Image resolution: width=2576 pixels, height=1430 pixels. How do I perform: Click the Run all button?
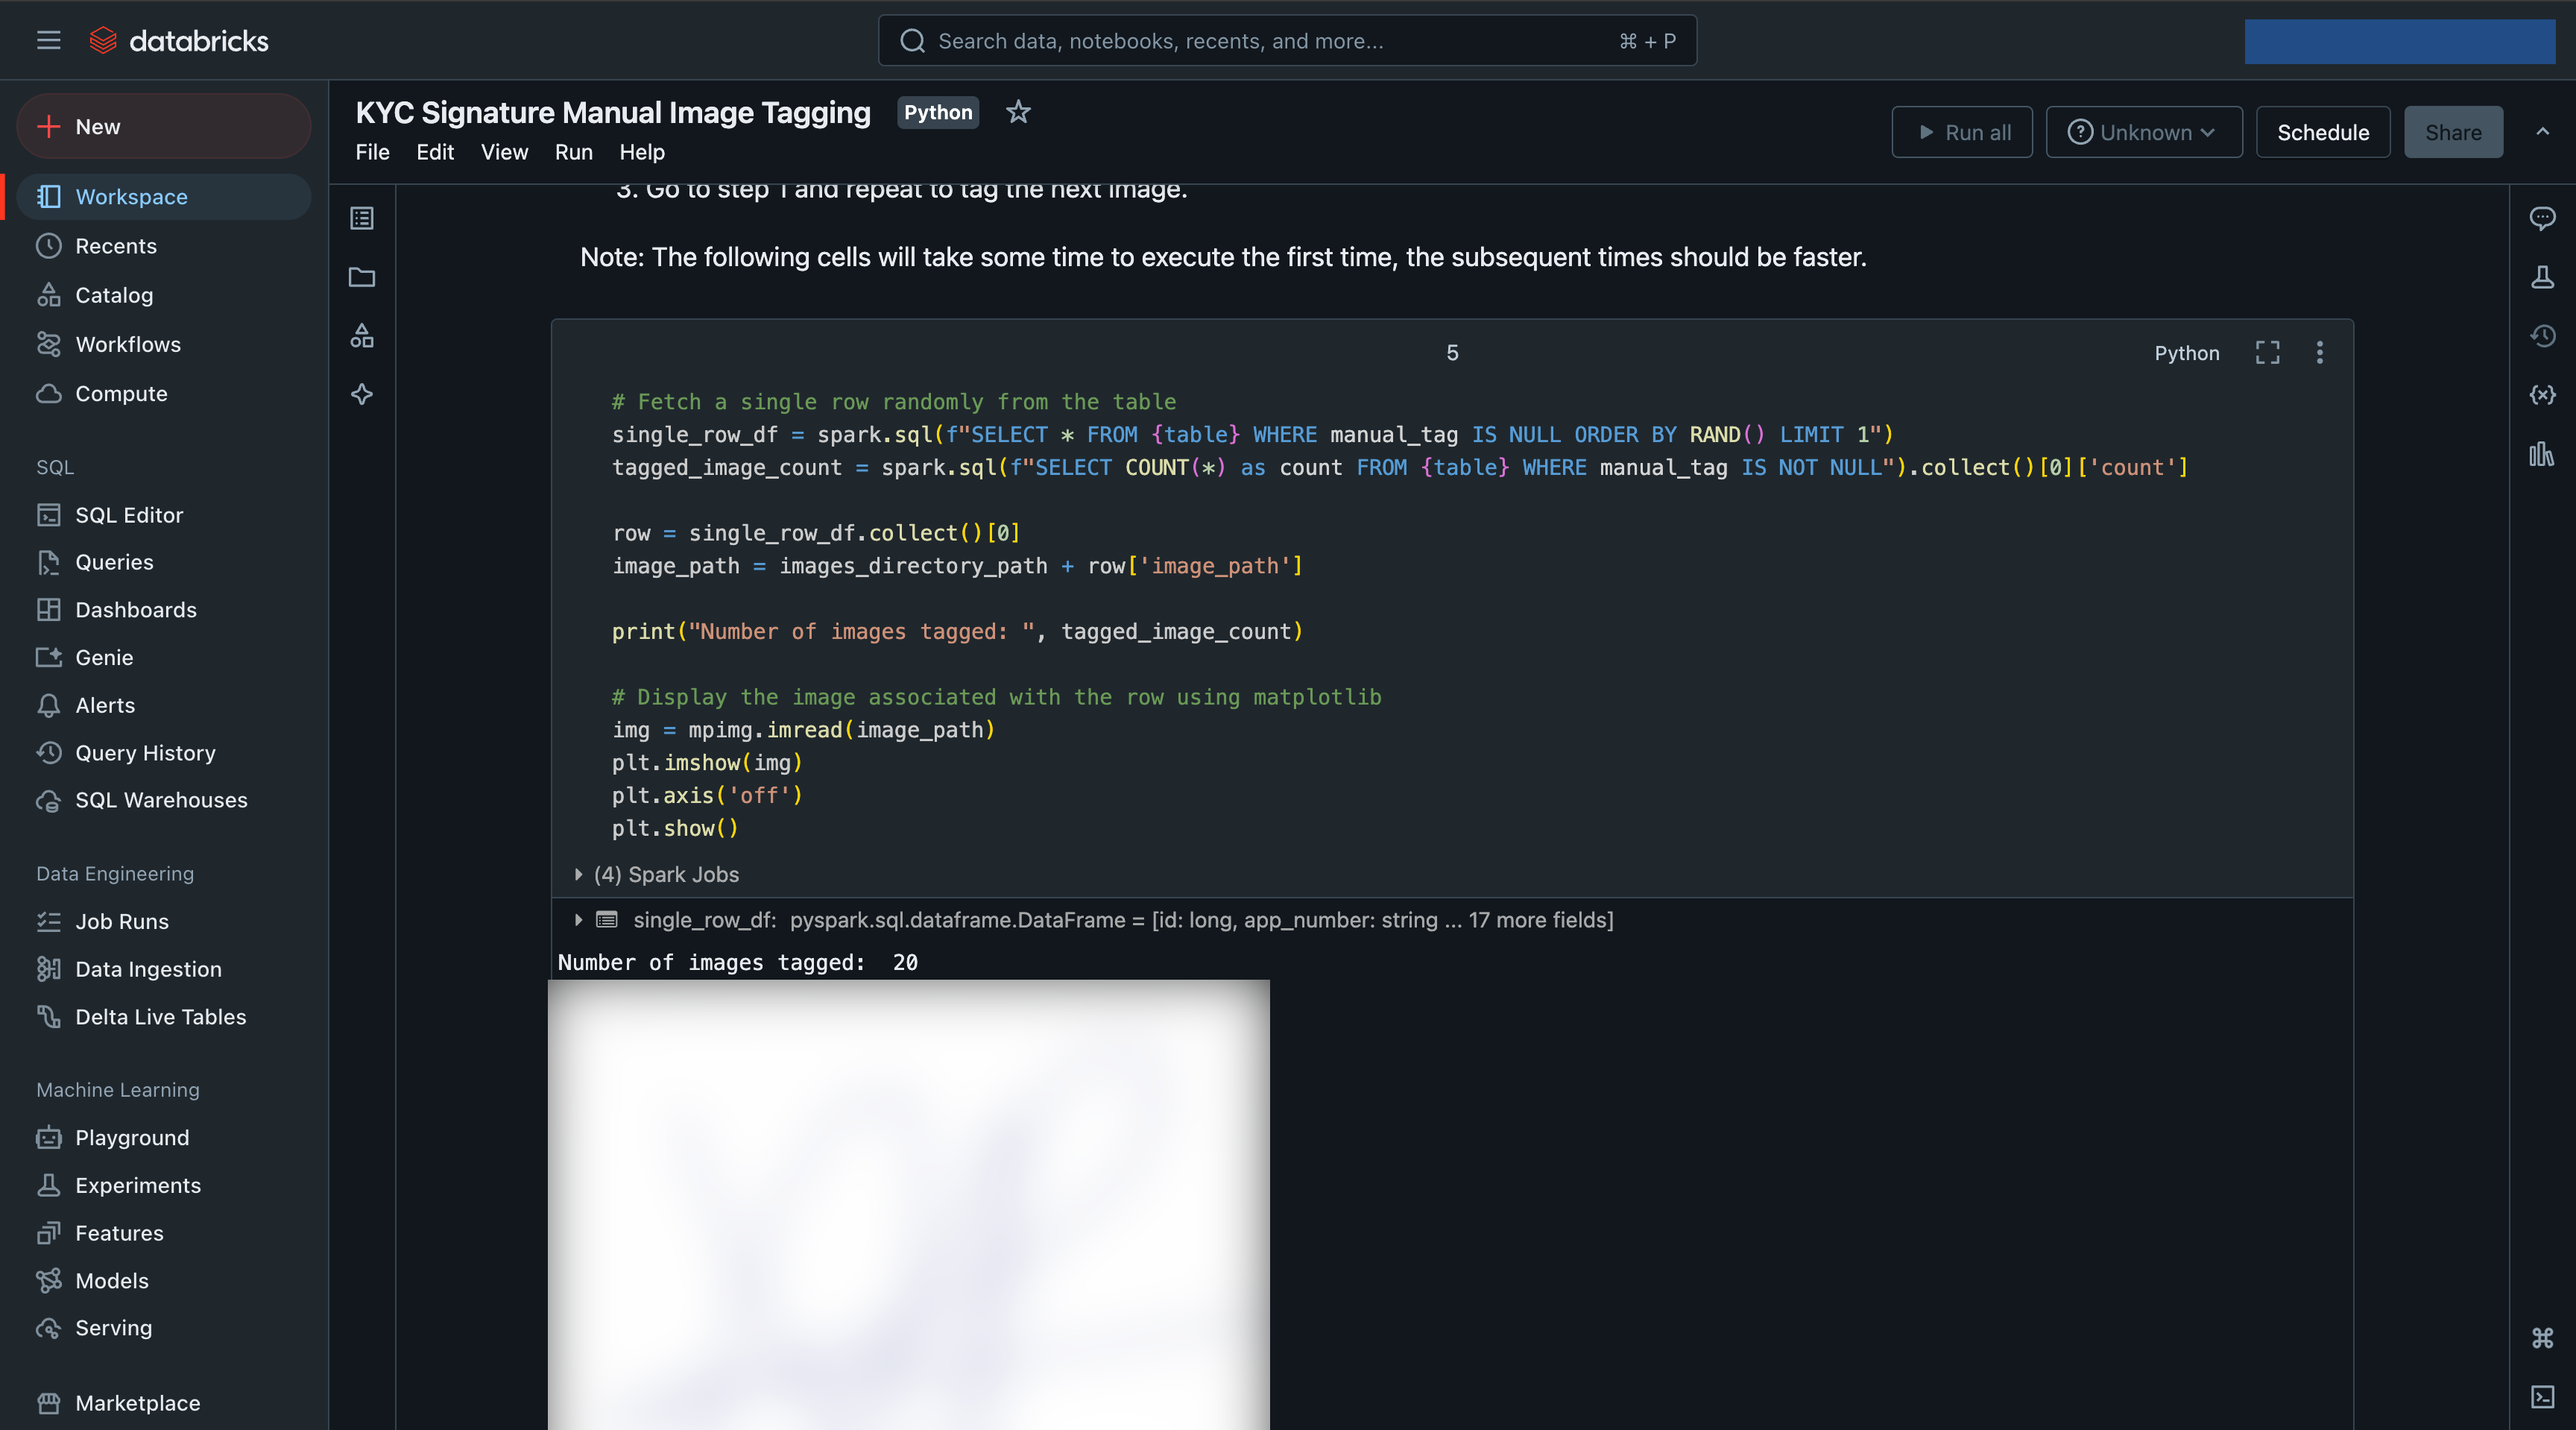click(1961, 131)
